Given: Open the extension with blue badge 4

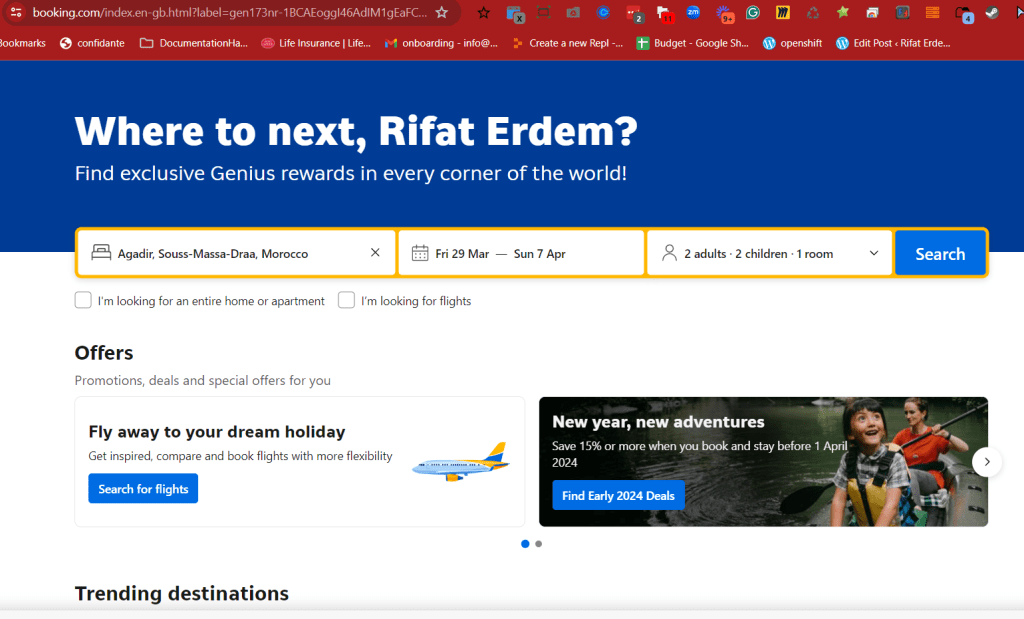Looking at the screenshot, I should point(964,14).
